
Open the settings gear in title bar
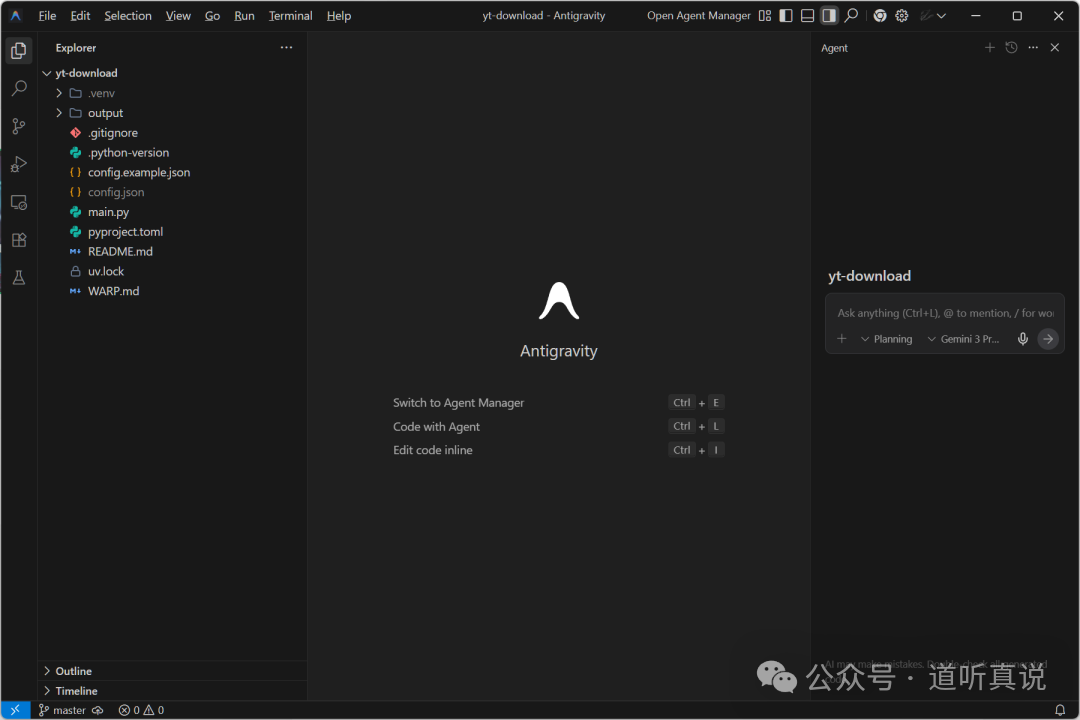pyautogui.click(x=902, y=15)
